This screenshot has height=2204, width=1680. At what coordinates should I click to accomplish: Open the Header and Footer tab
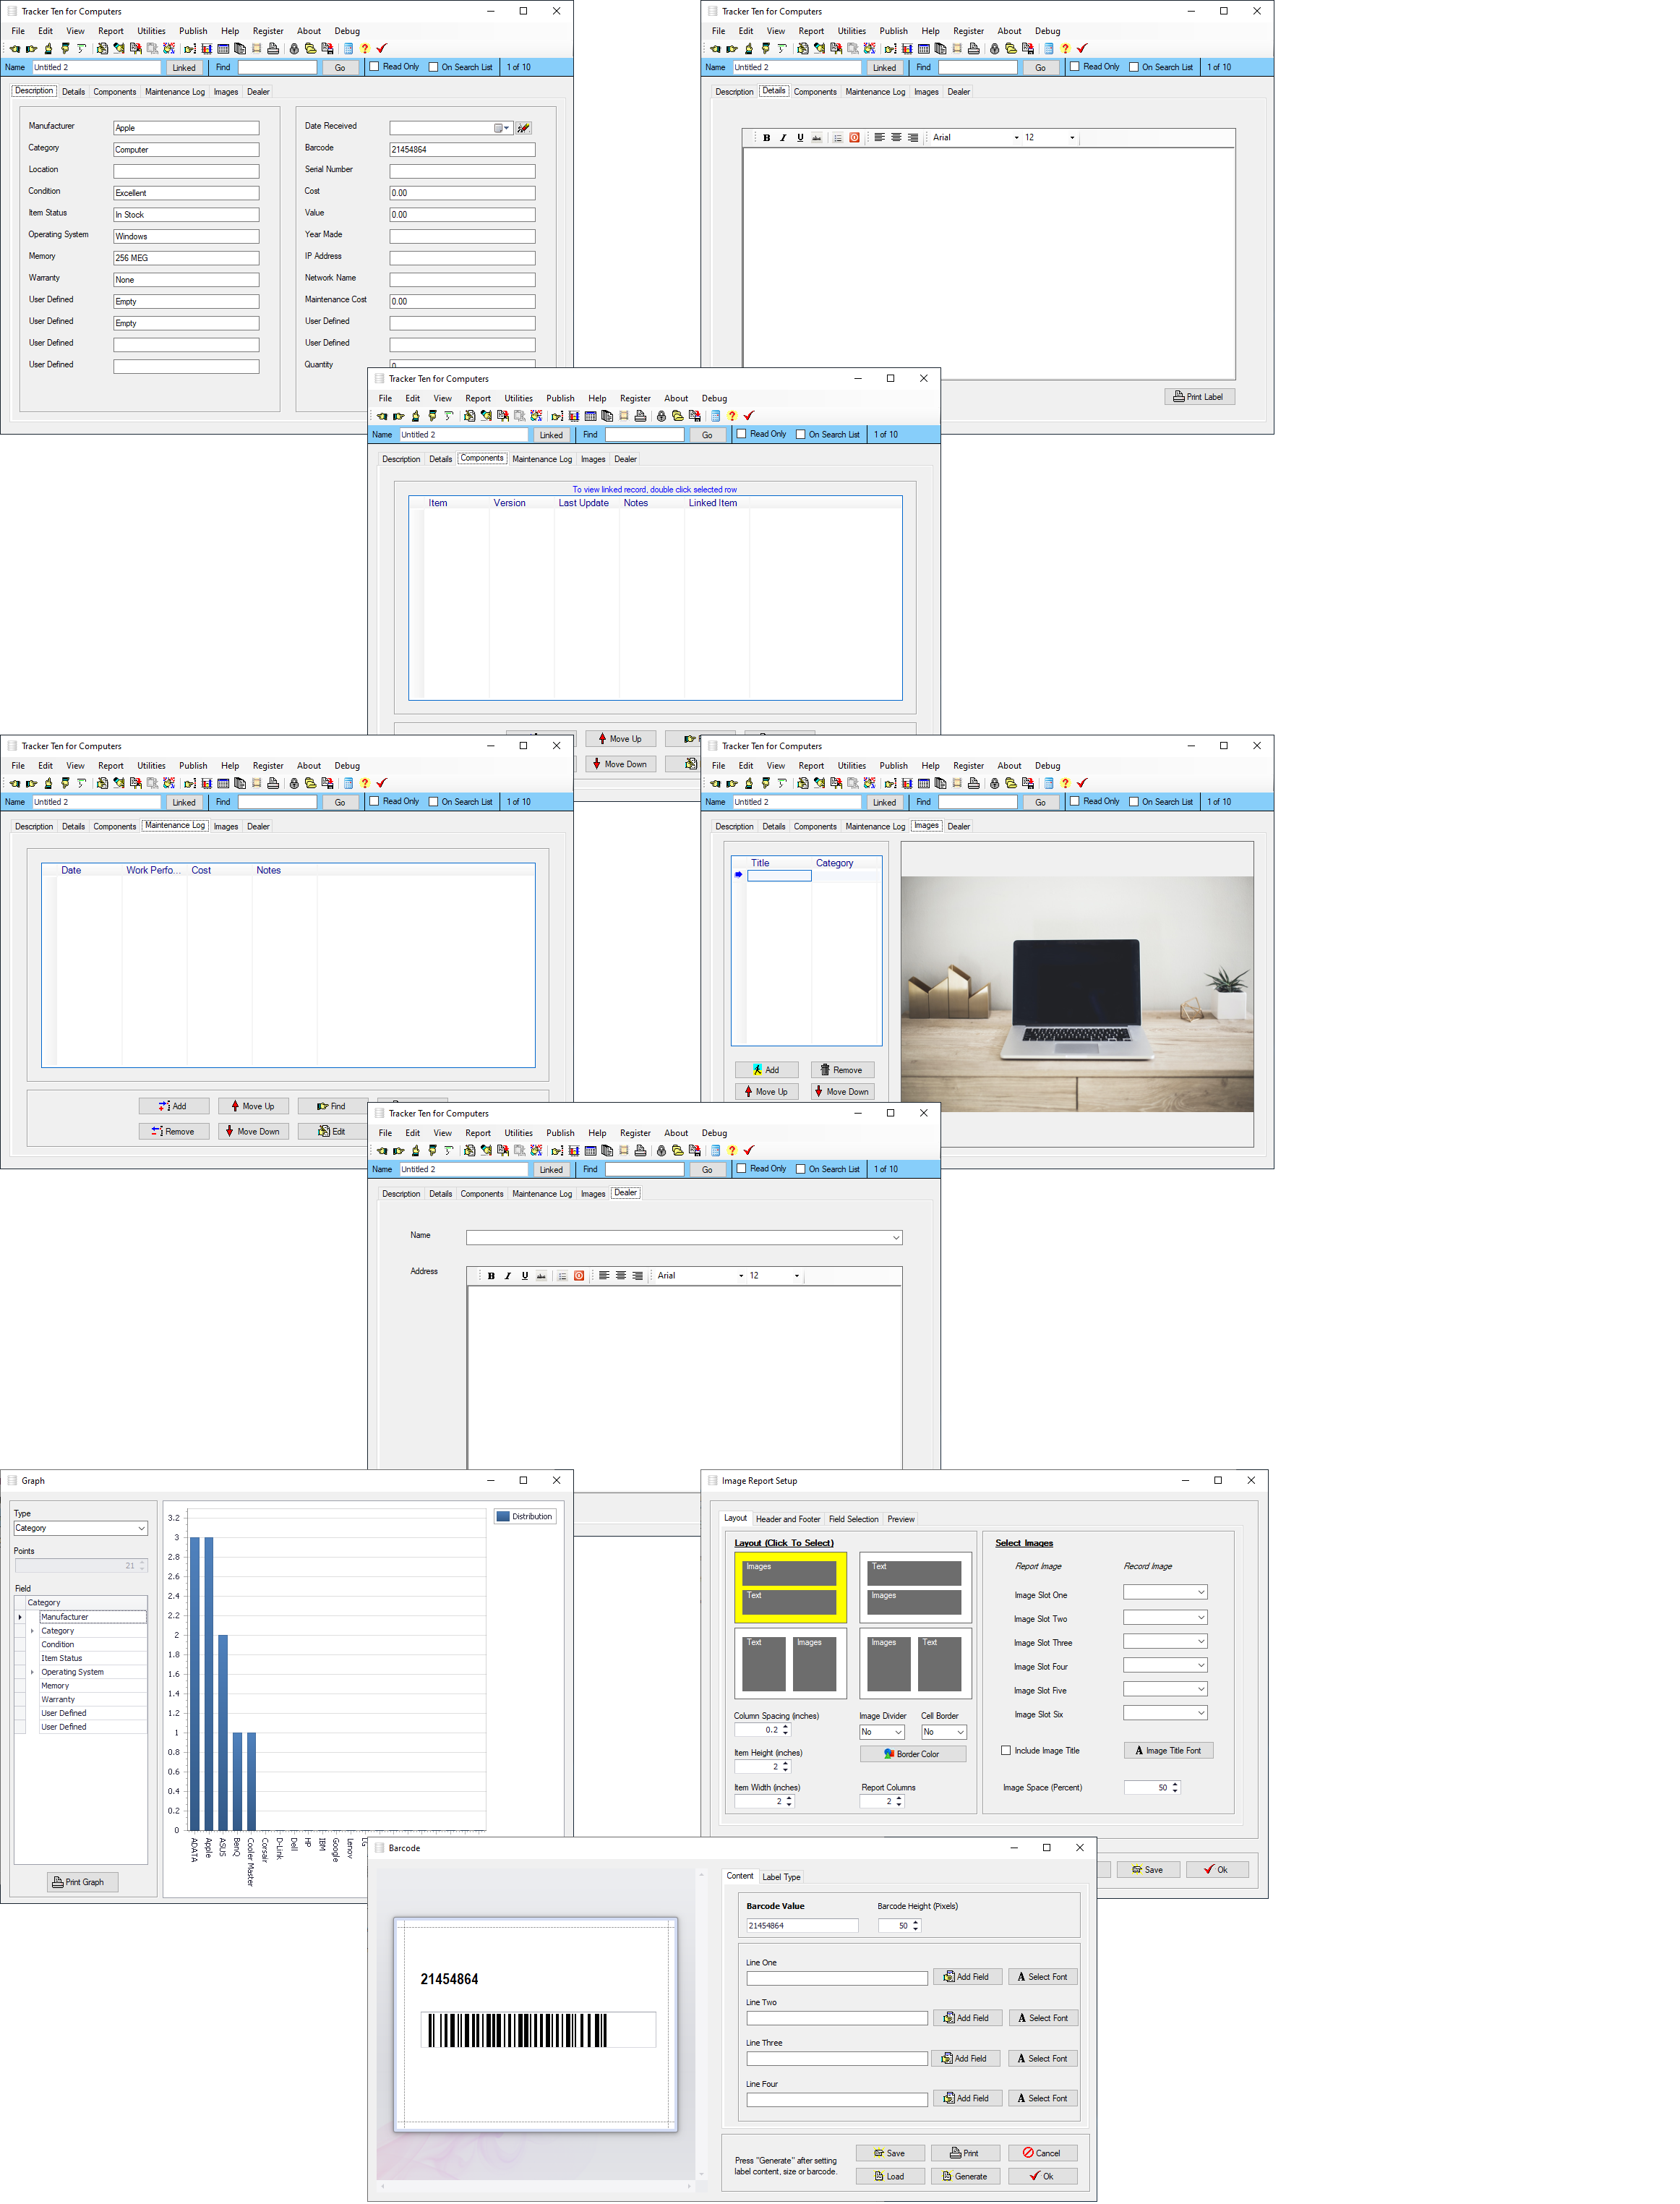click(787, 1519)
